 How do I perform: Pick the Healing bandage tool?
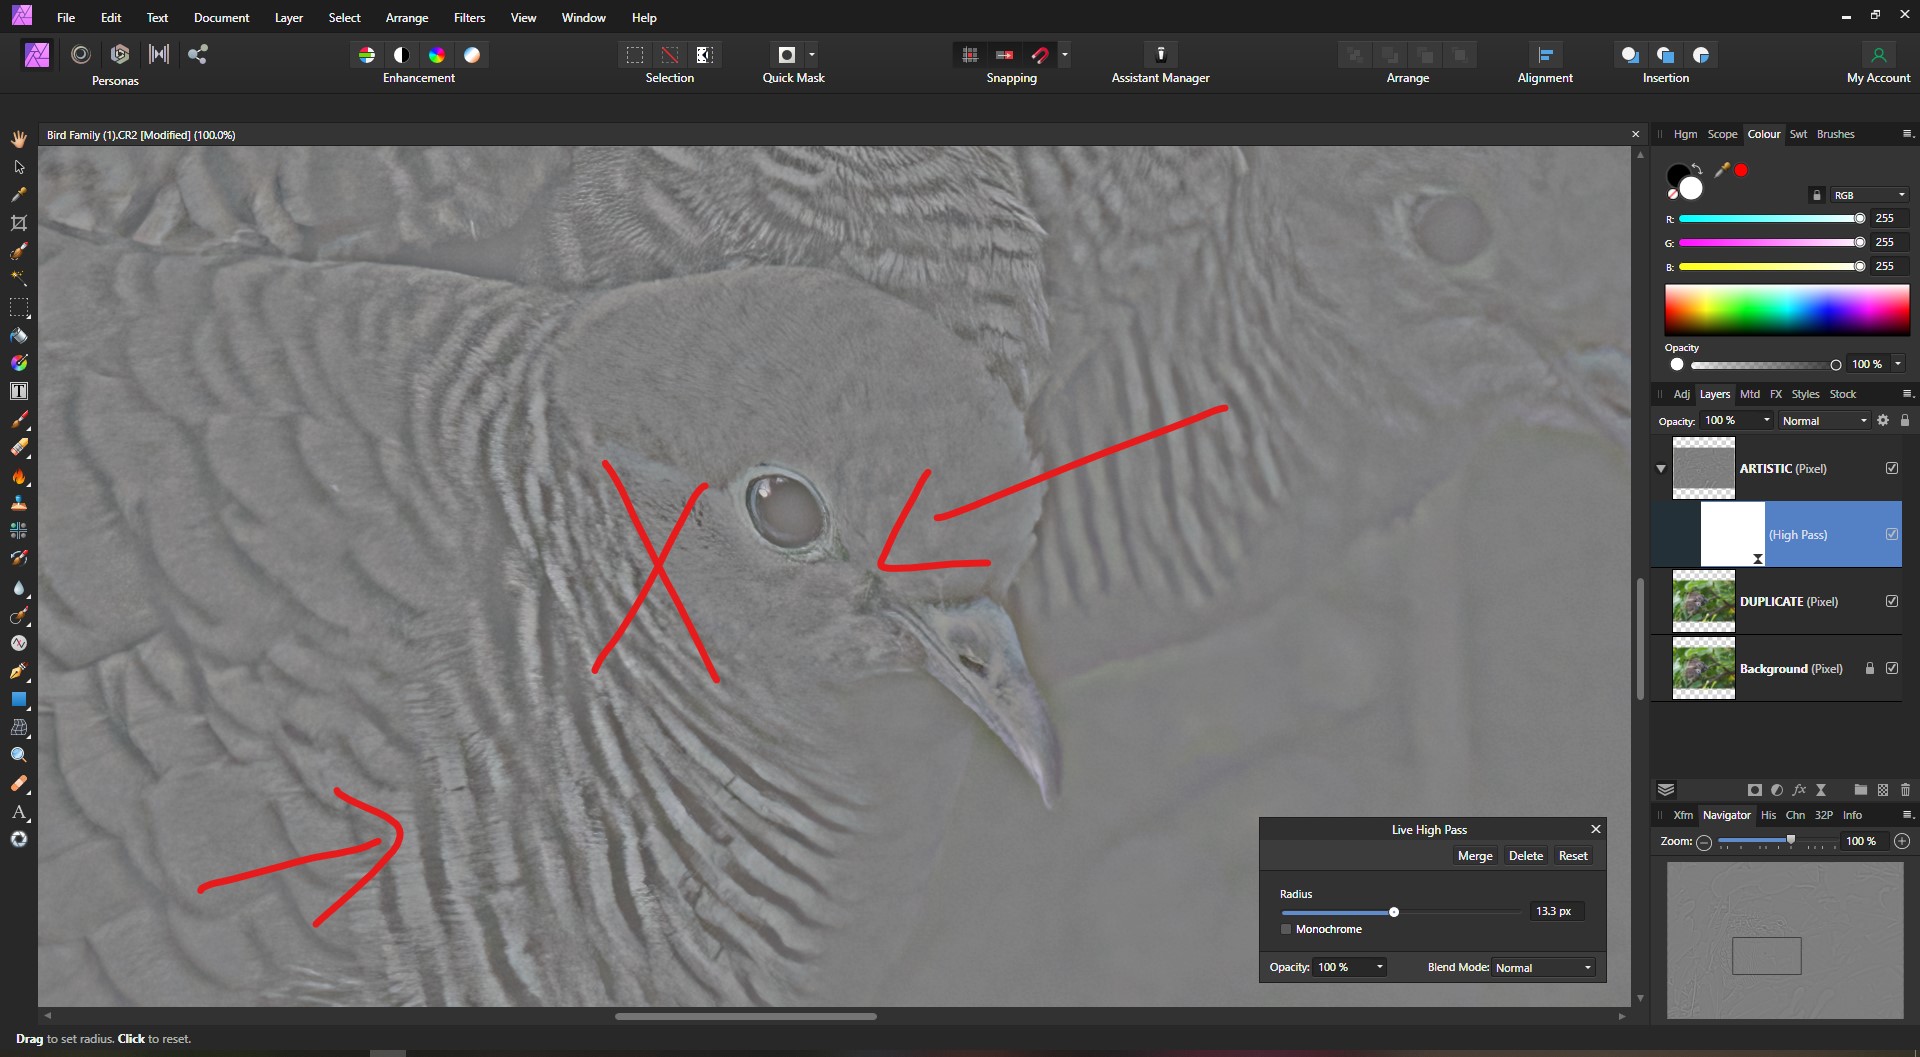(19, 783)
